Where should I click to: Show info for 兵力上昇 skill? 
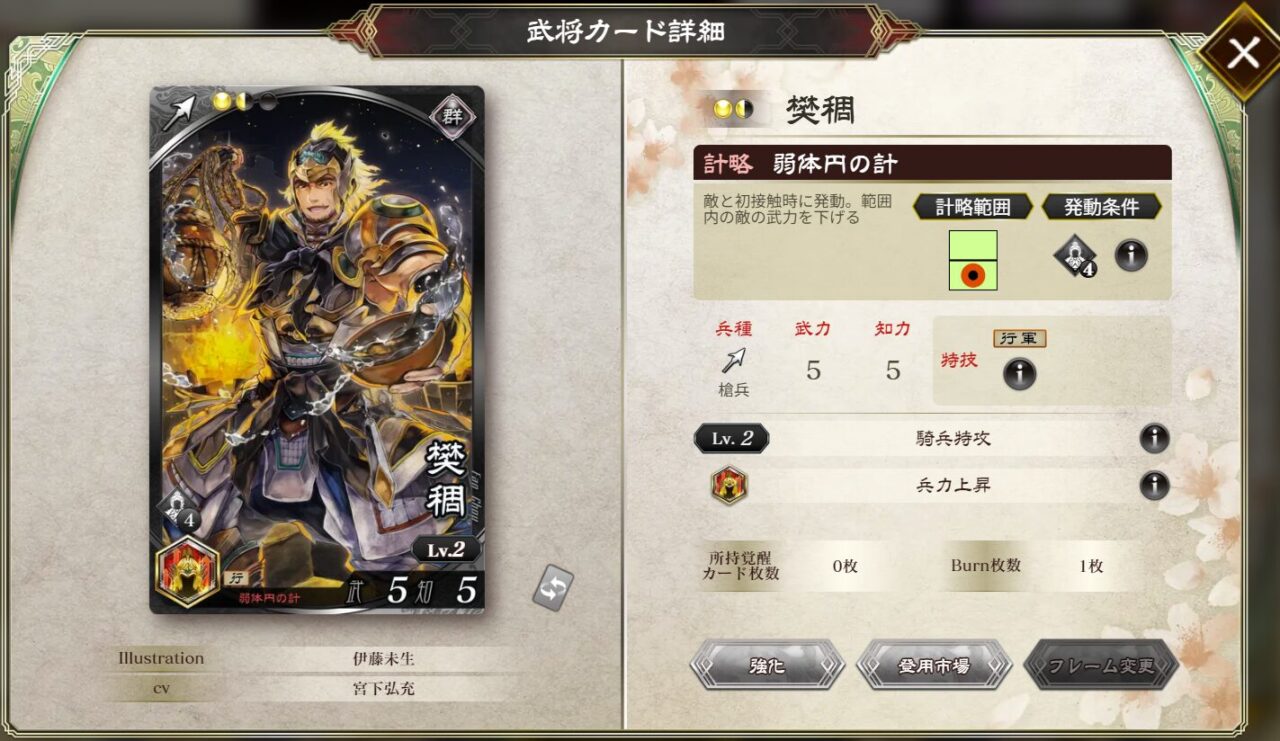[1154, 486]
